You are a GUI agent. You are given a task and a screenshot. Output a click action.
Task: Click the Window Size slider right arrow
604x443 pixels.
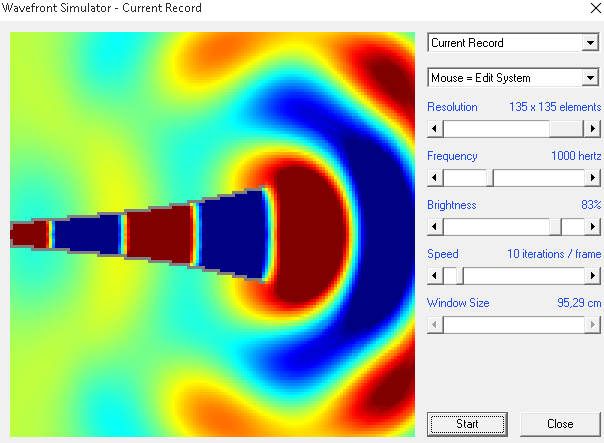[x=592, y=325]
